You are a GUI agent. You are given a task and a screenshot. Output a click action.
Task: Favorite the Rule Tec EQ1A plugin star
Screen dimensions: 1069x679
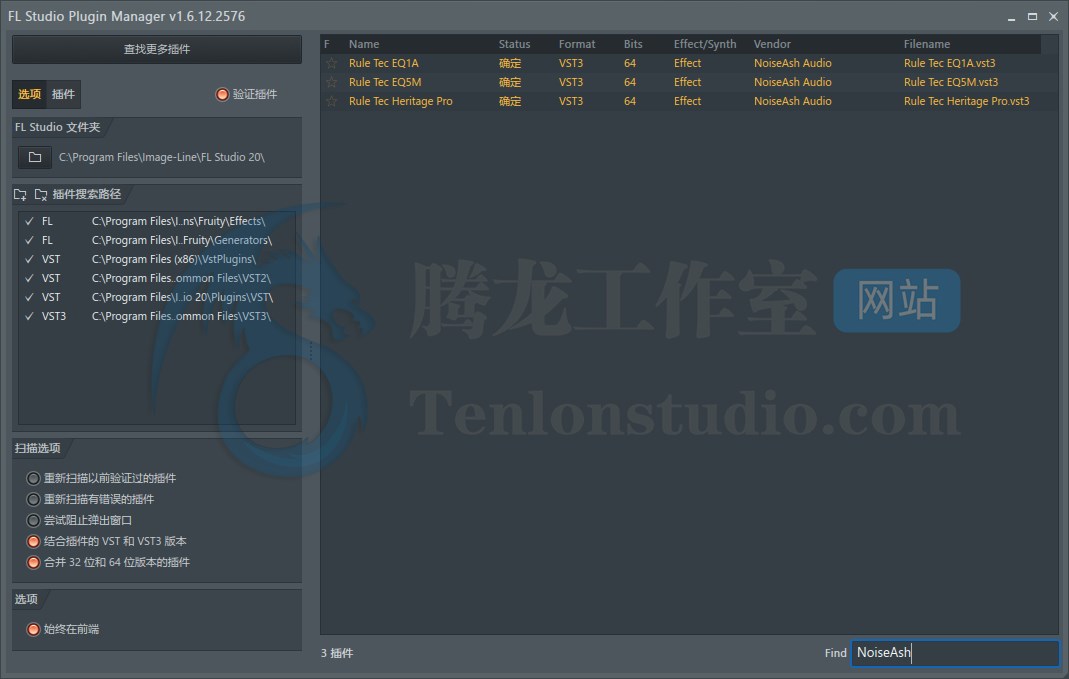click(x=331, y=63)
